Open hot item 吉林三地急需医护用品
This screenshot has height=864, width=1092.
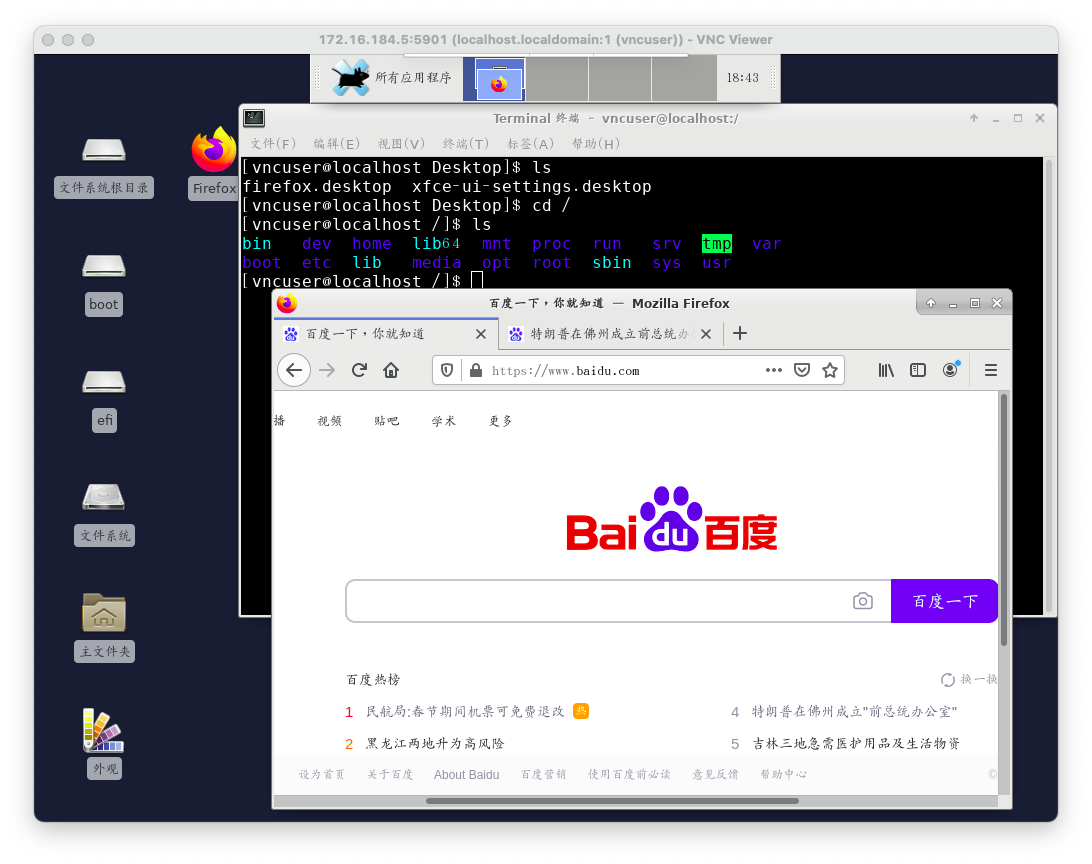click(x=856, y=744)
